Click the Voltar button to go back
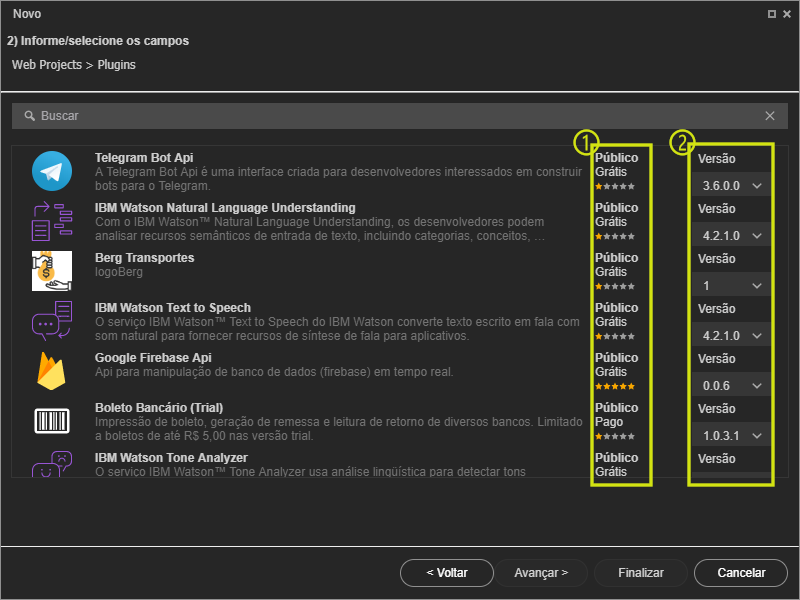The width and height of the screenshot is (800, 600). tap(447, 573)
